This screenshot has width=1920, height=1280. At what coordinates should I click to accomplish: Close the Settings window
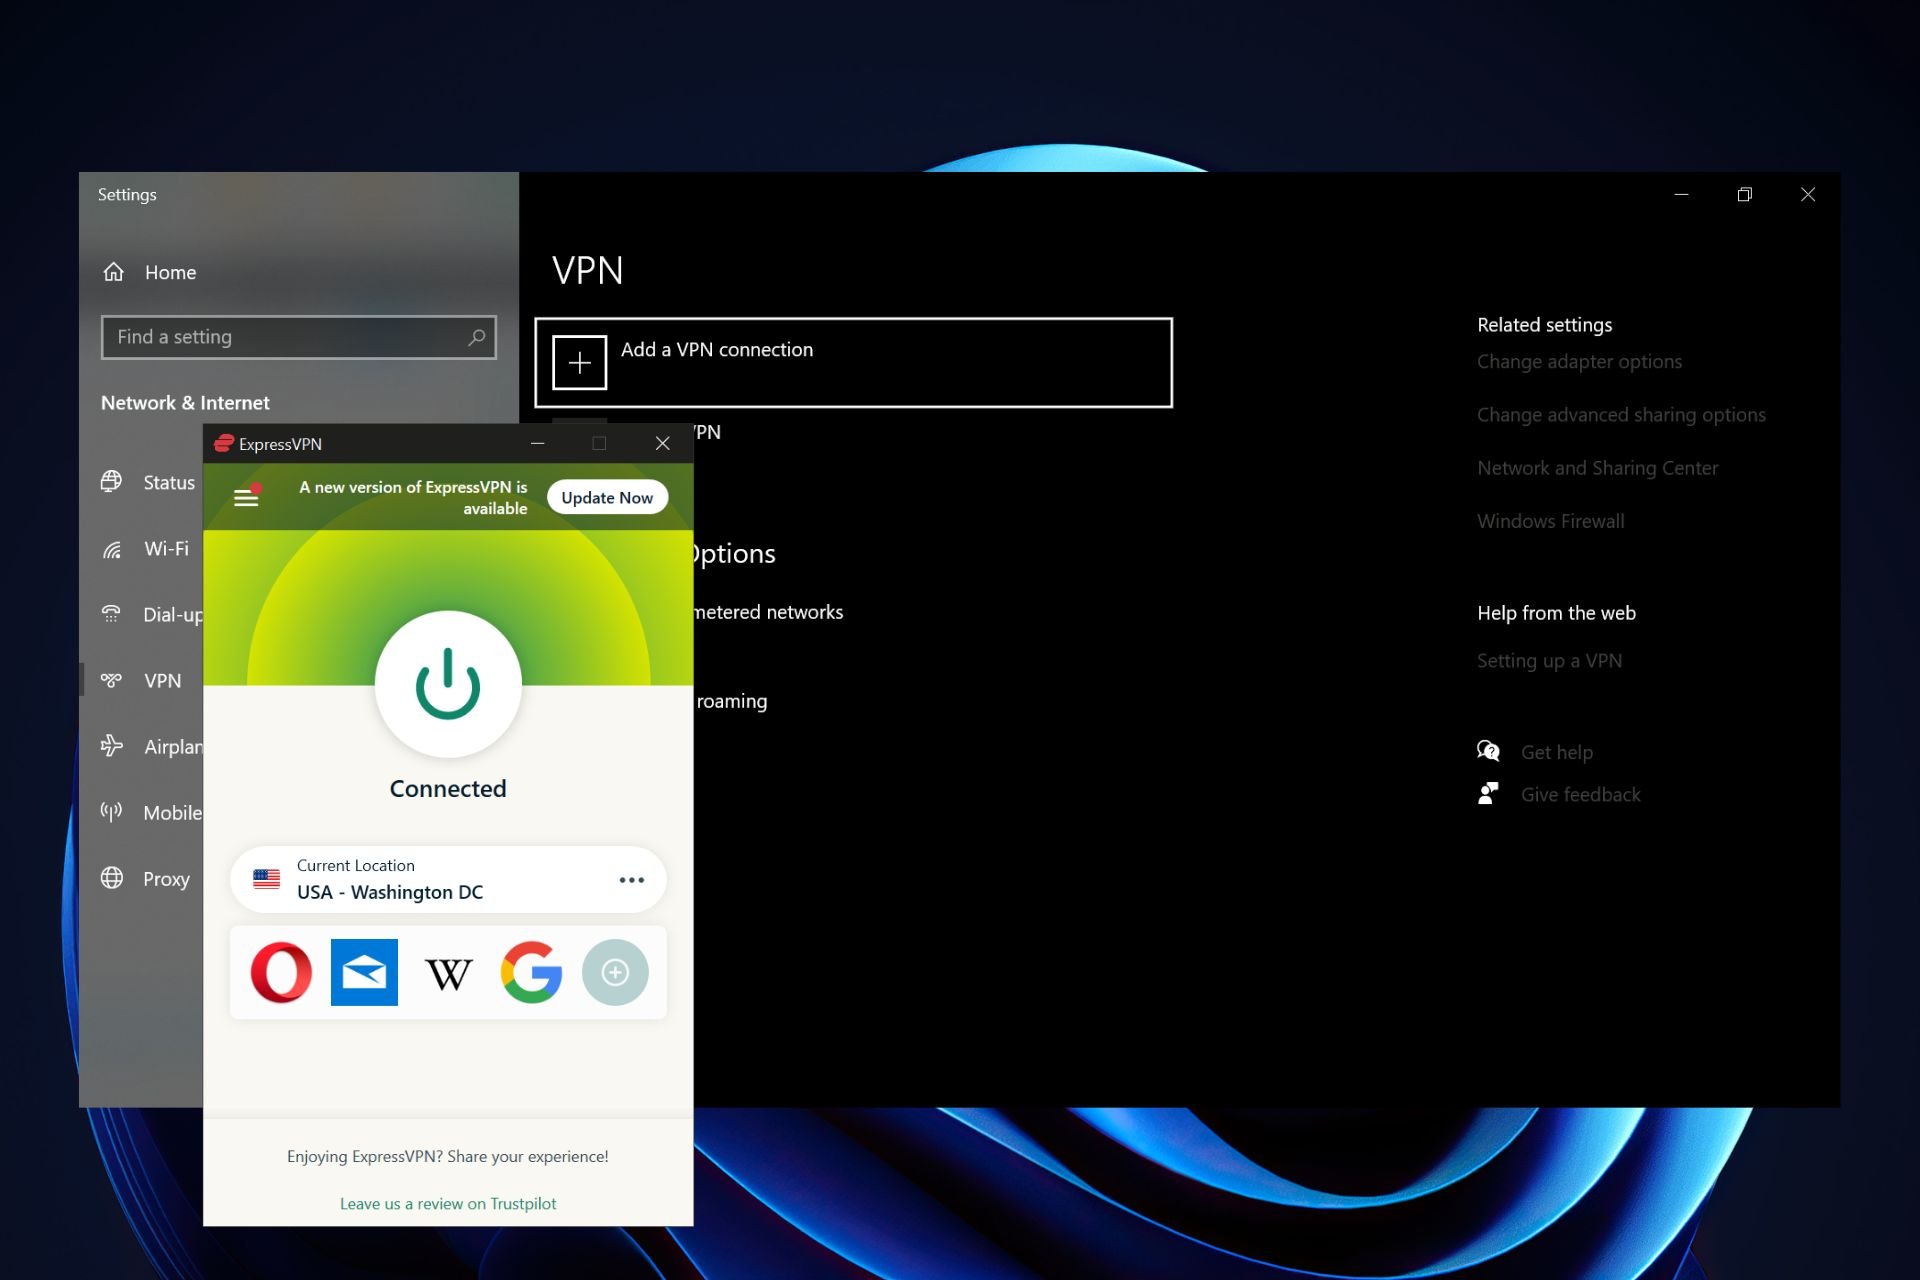(x=1808, y=195)
